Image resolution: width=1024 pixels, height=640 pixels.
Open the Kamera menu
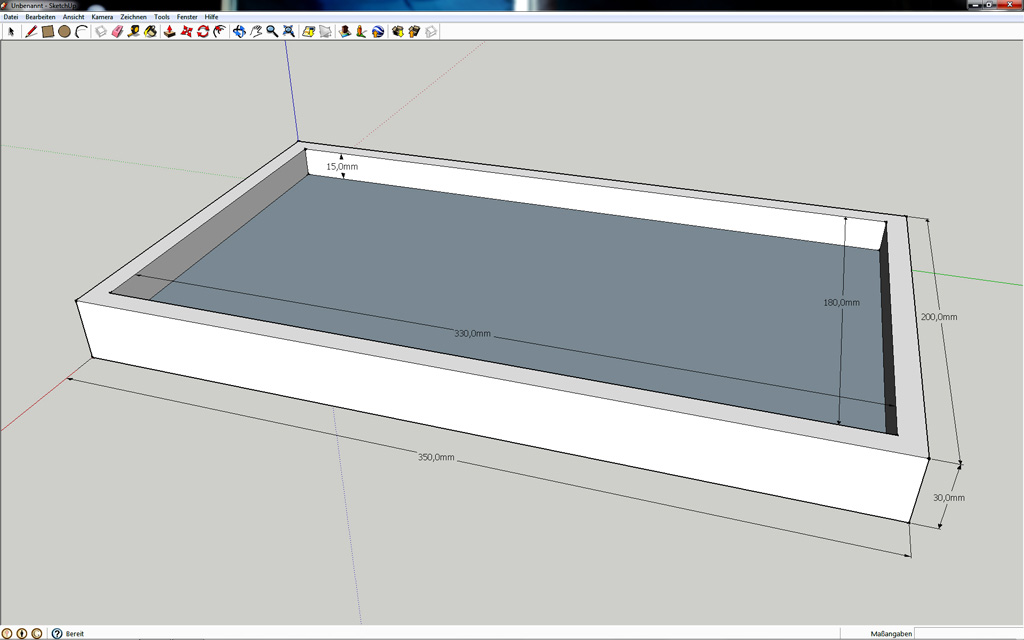[x=102, y=17]
